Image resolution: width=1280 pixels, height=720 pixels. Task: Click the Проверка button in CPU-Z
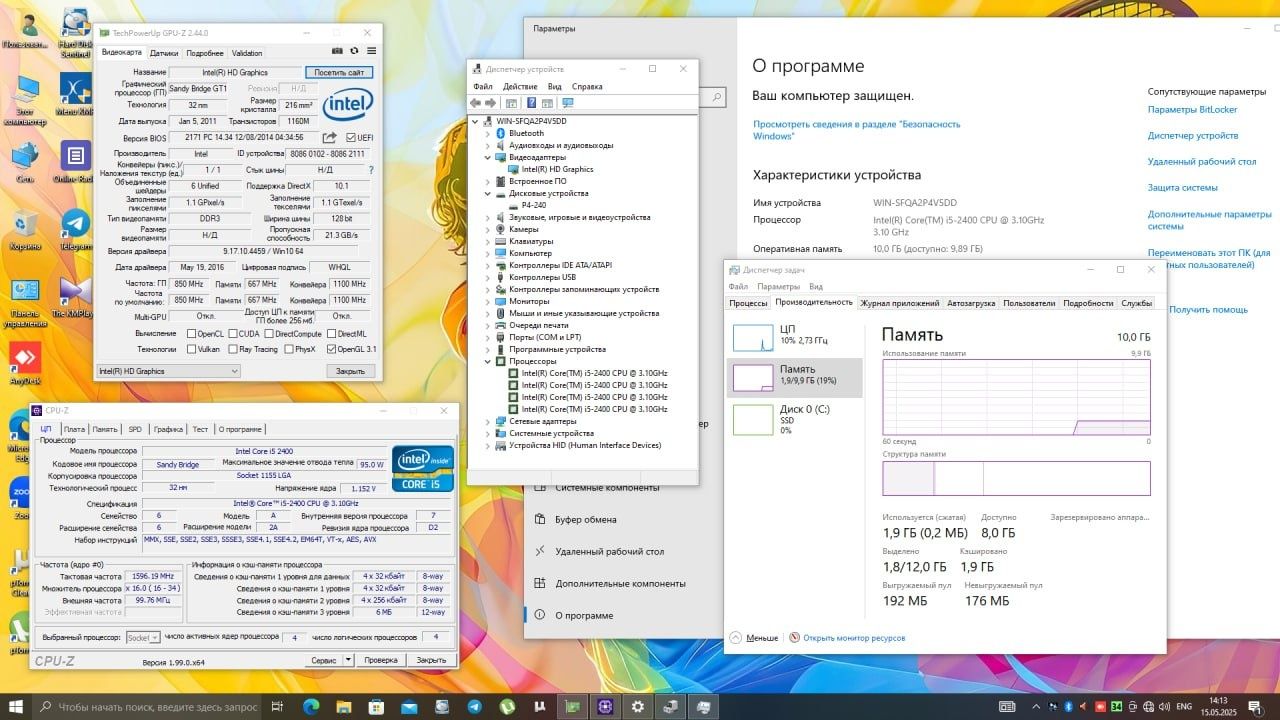point(381,660)
